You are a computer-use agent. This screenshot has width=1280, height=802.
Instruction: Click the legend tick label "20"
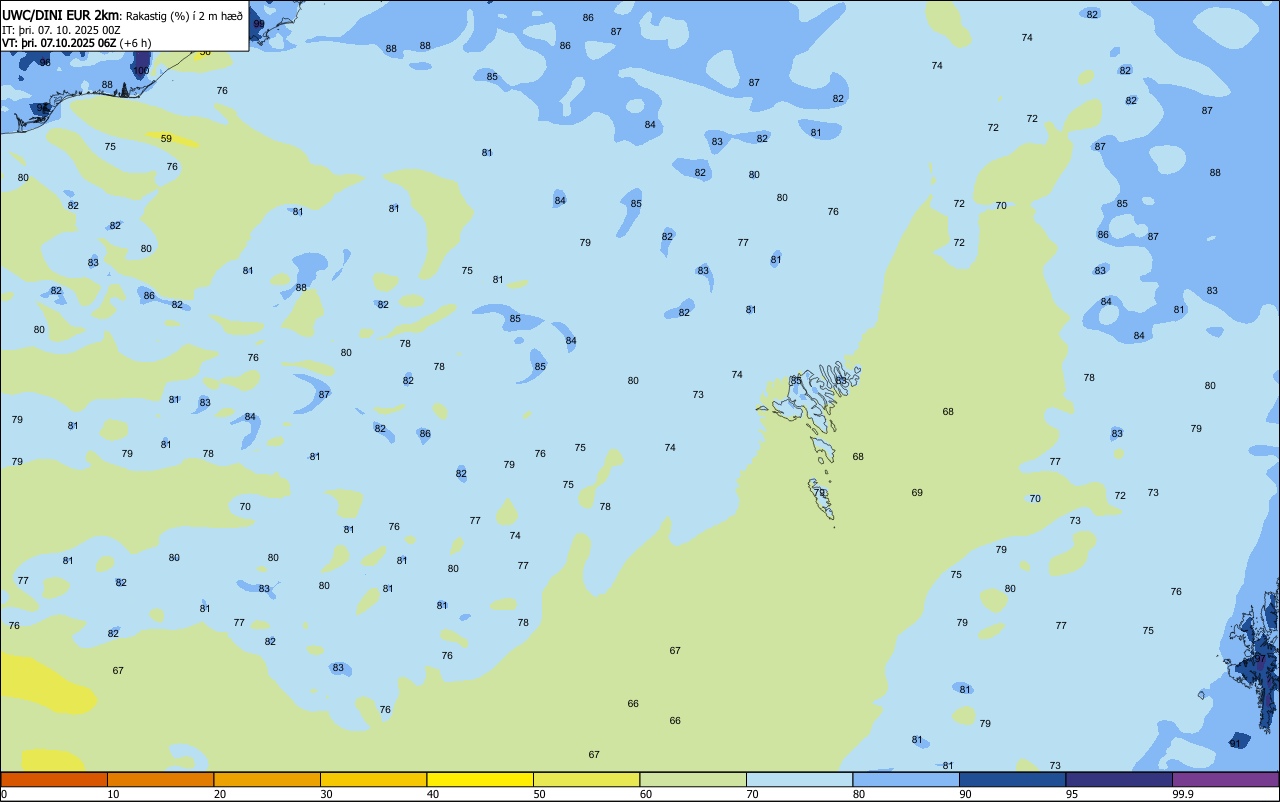coord(220,794)
